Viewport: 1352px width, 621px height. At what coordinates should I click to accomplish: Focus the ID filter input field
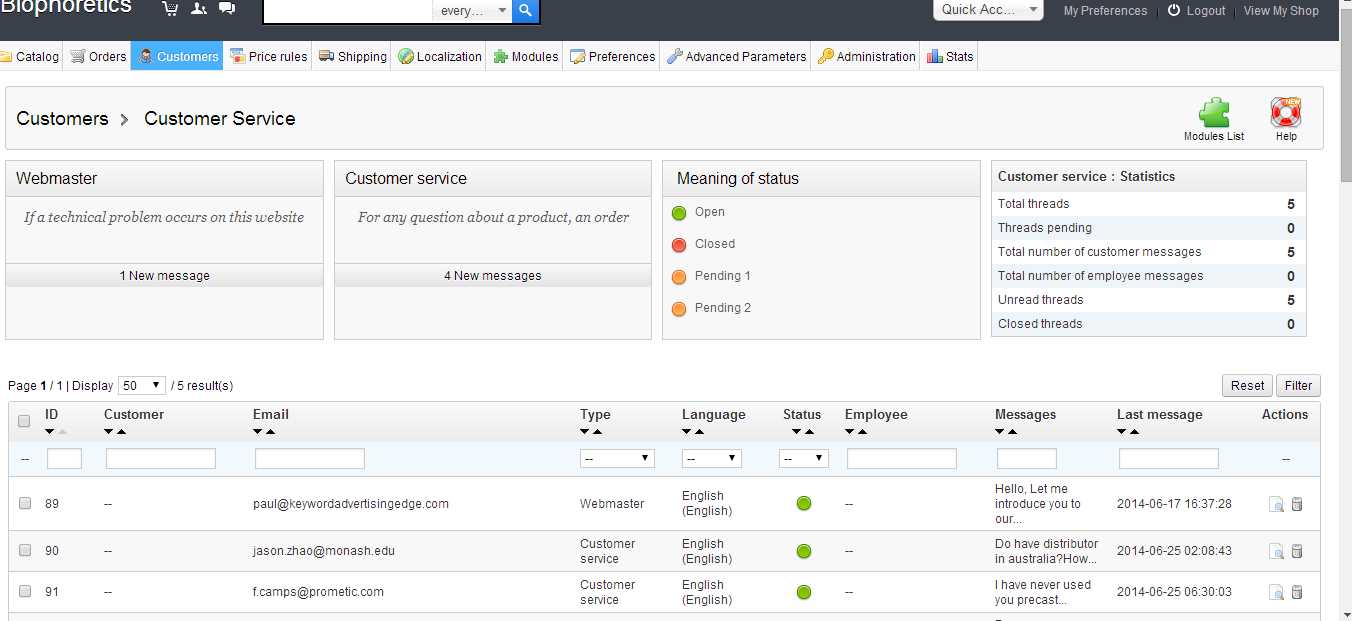click(64, 458)
